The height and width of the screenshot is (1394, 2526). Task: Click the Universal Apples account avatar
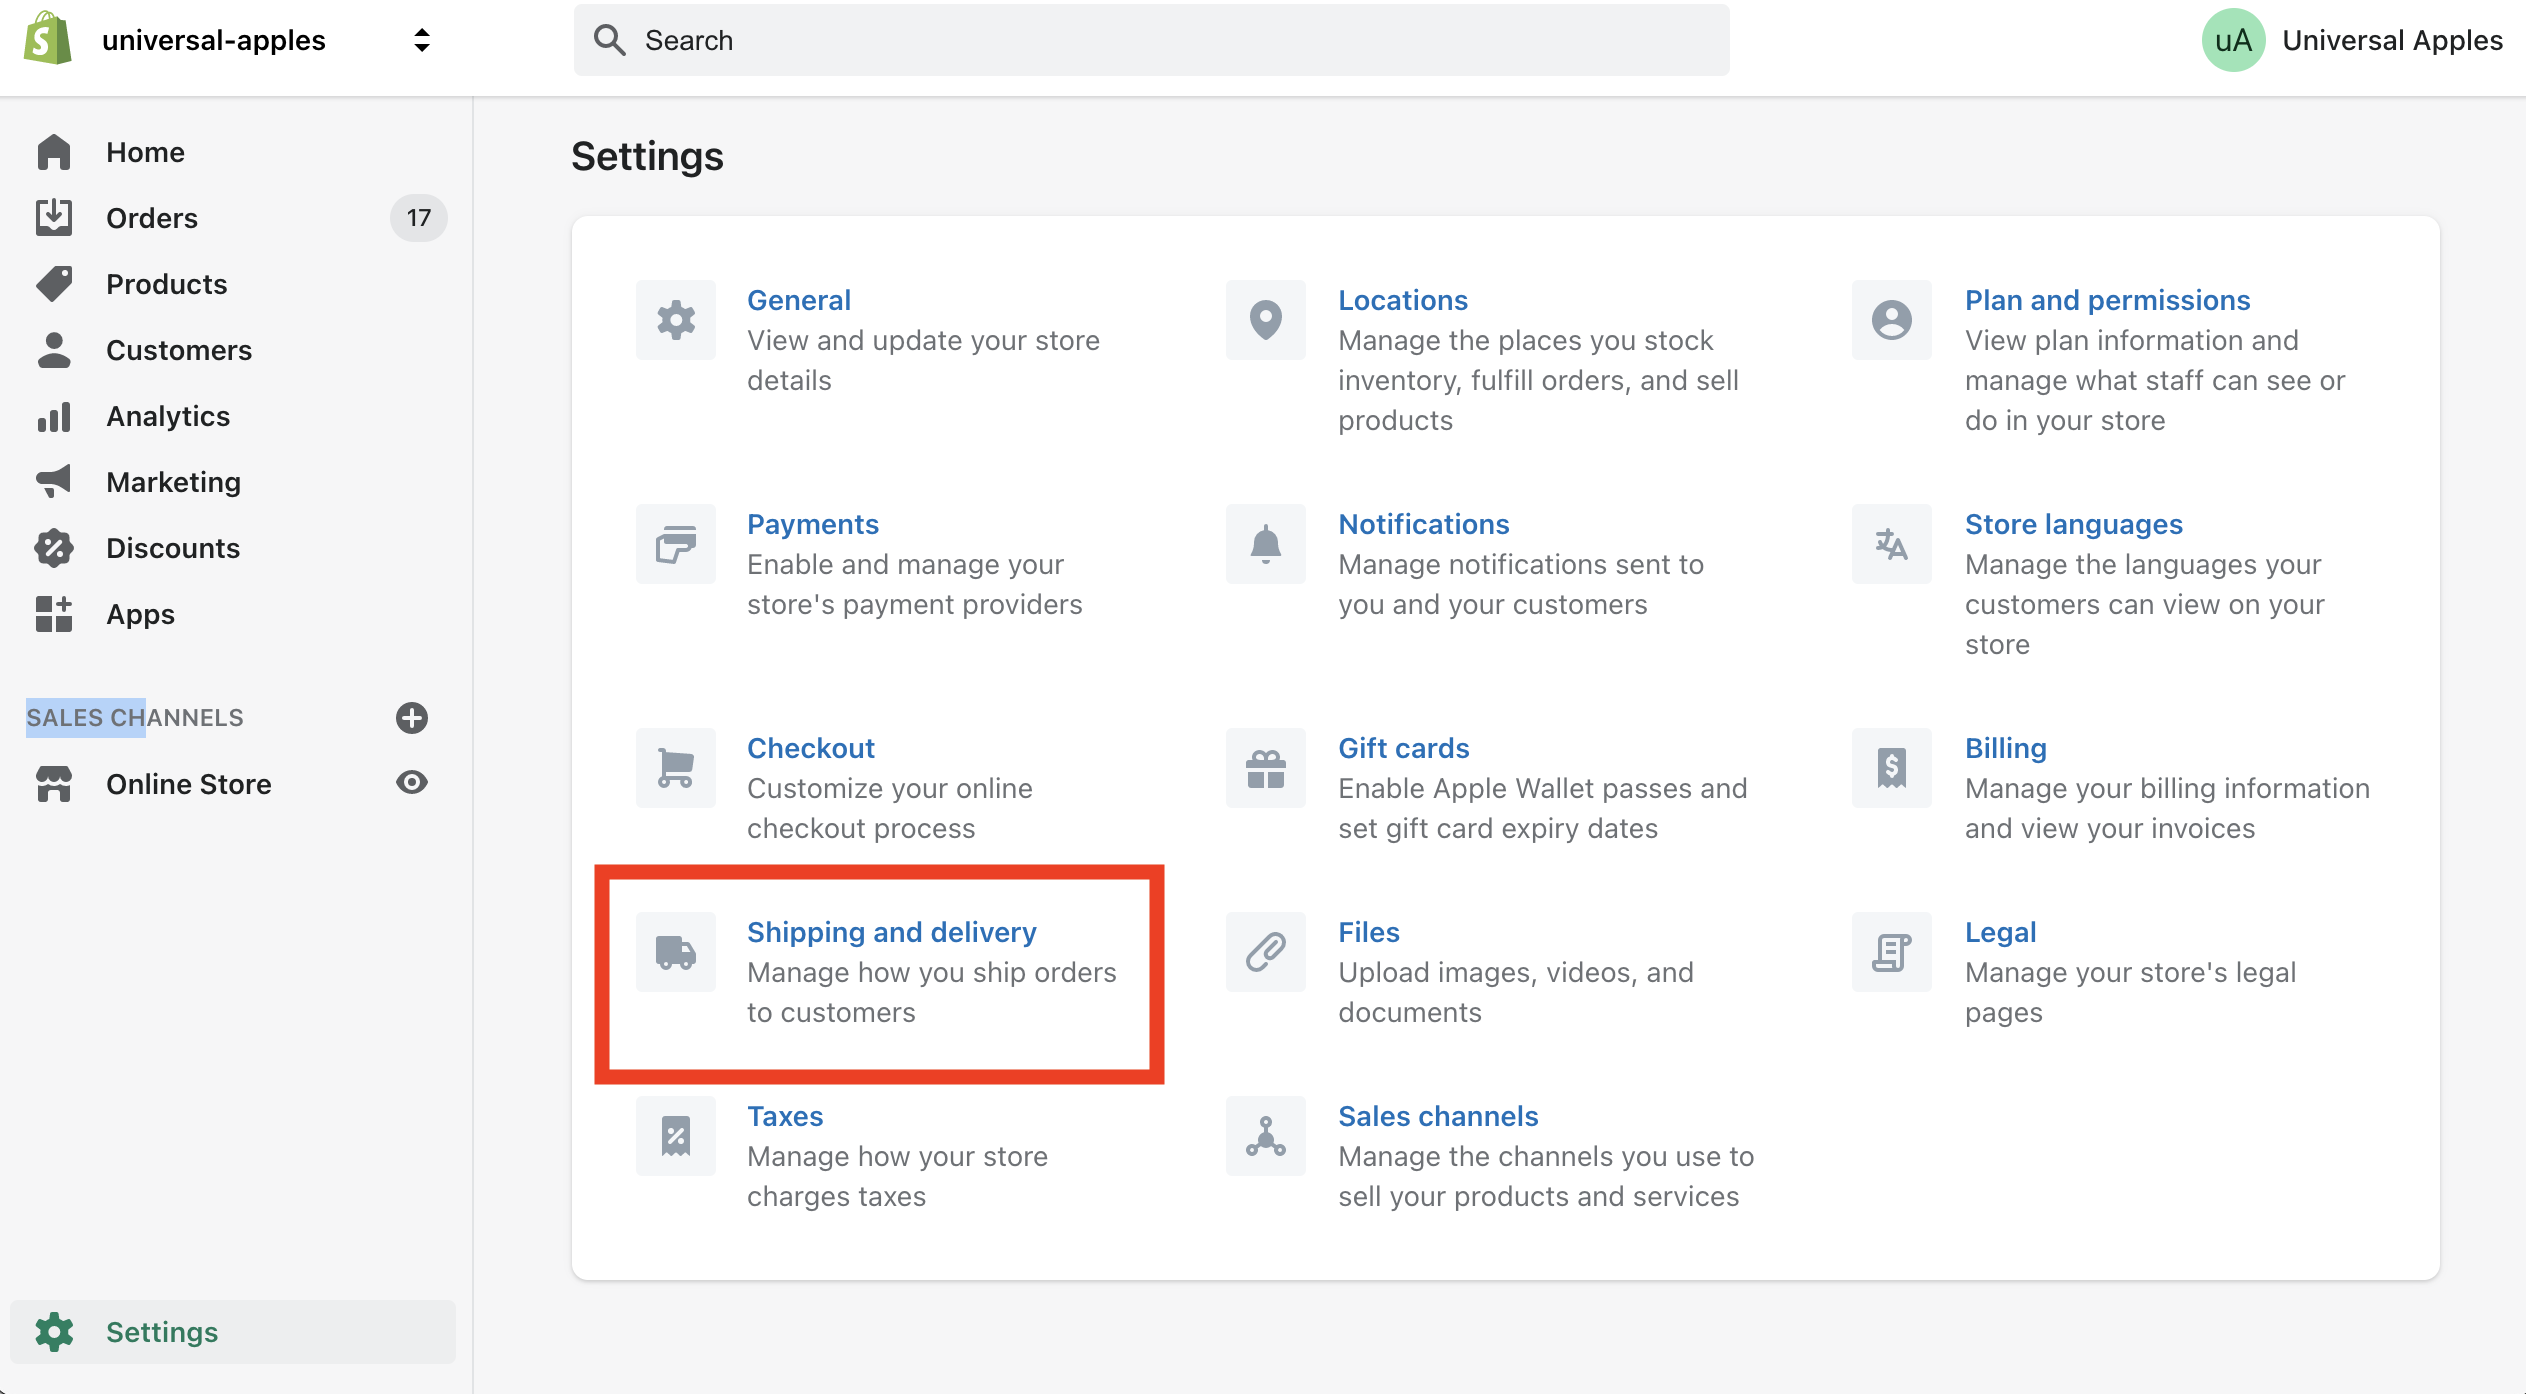[2231, 39]
